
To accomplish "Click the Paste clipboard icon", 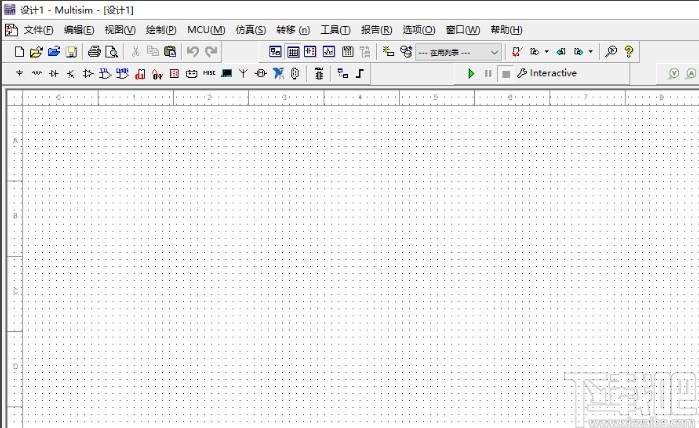I will click(x=170, y=52).
